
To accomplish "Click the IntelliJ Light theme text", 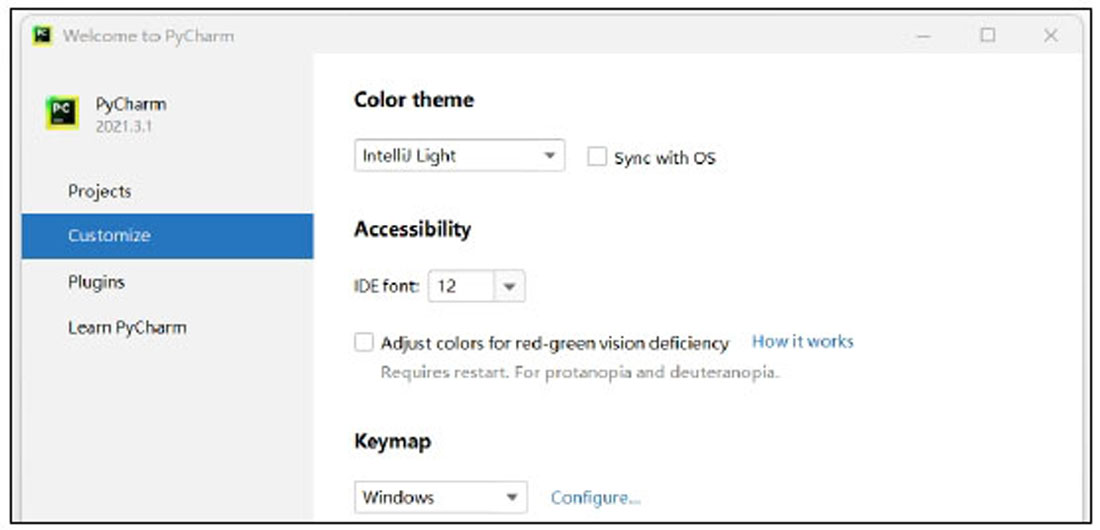I will click(x=409, y=157).
